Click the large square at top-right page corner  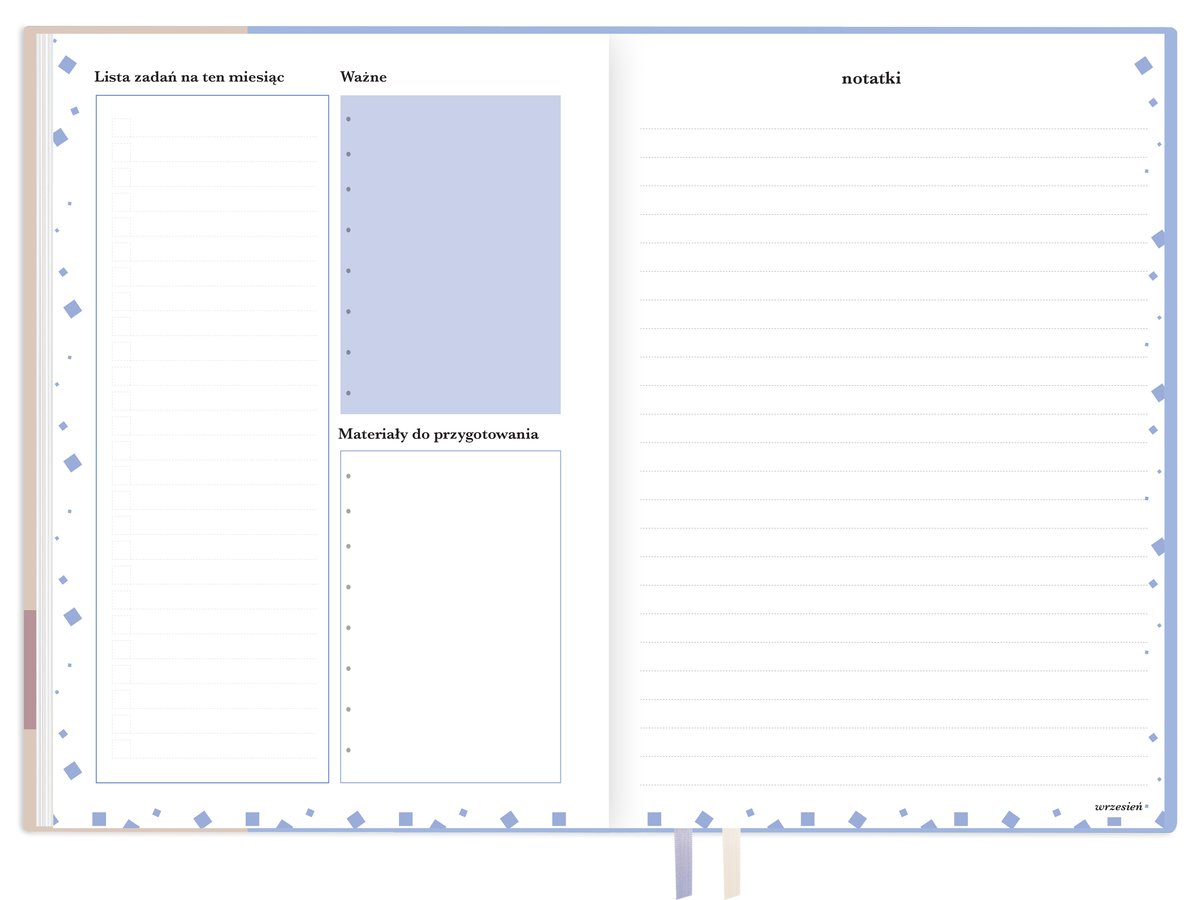pos(1143,66)
